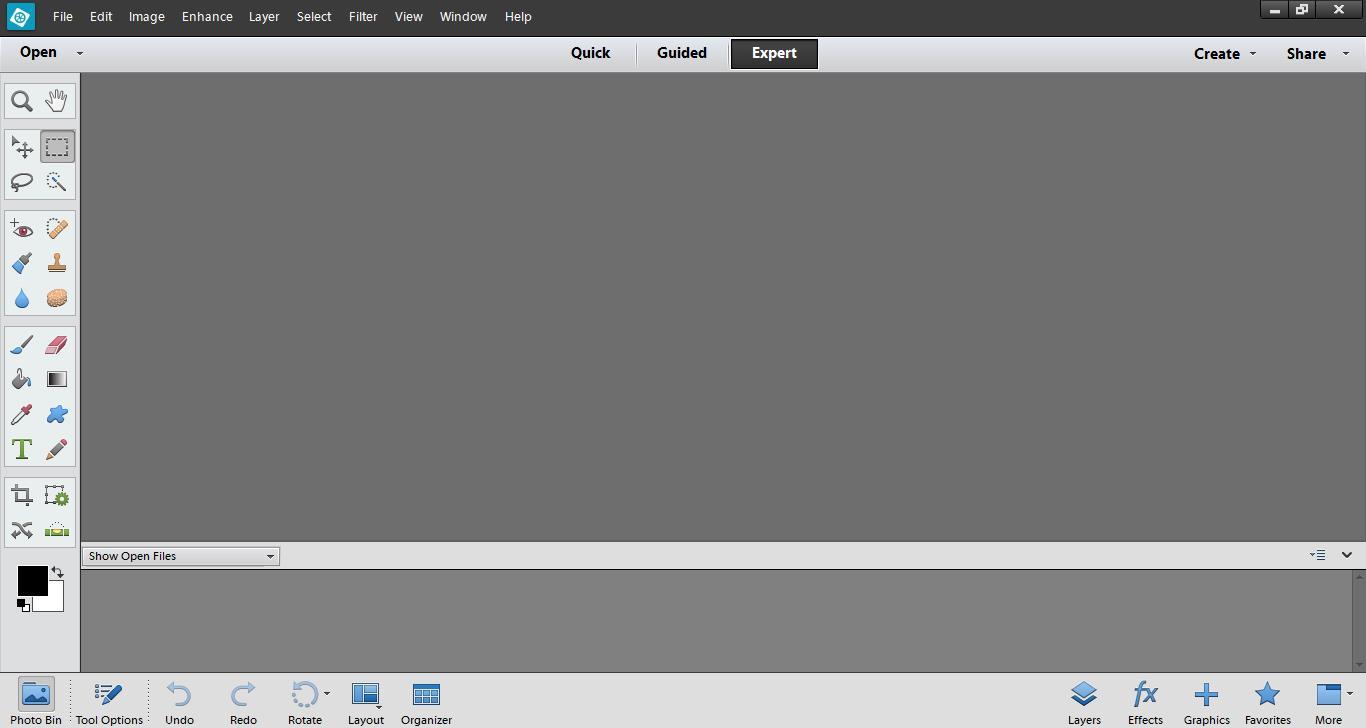The image size is (1366, 728).
Task: Open the Effects panel
Action: tap(1144, 700)
